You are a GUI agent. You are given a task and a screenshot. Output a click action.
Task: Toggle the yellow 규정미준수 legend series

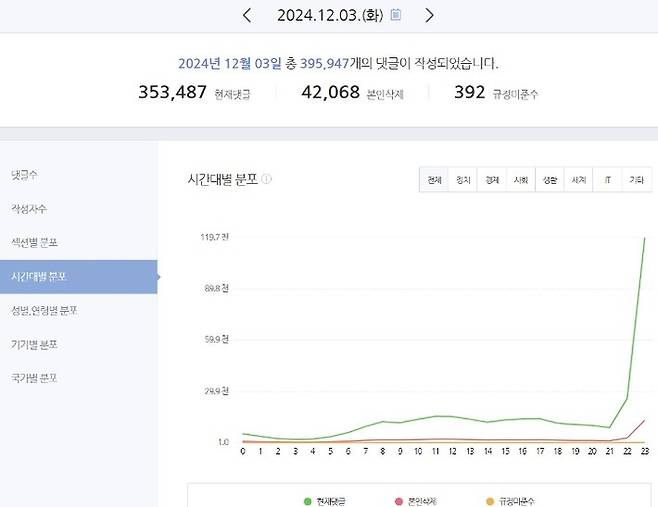[510, 501]
